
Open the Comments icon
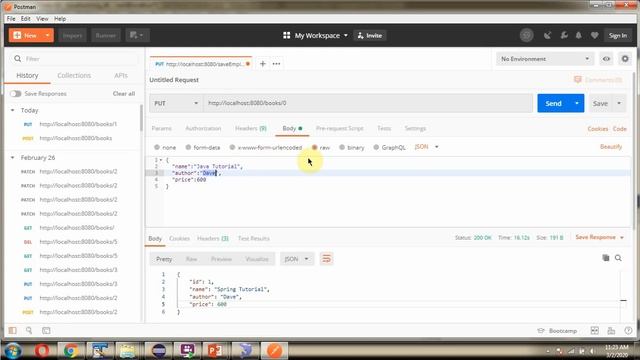point(578,80)
